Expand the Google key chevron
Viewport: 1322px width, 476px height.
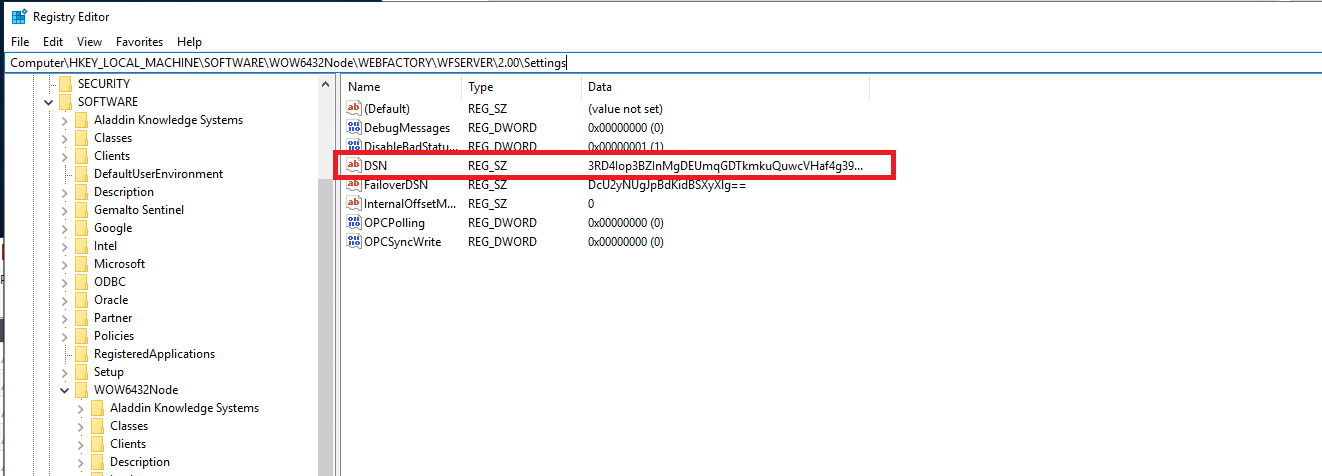[x=64, y=228]
